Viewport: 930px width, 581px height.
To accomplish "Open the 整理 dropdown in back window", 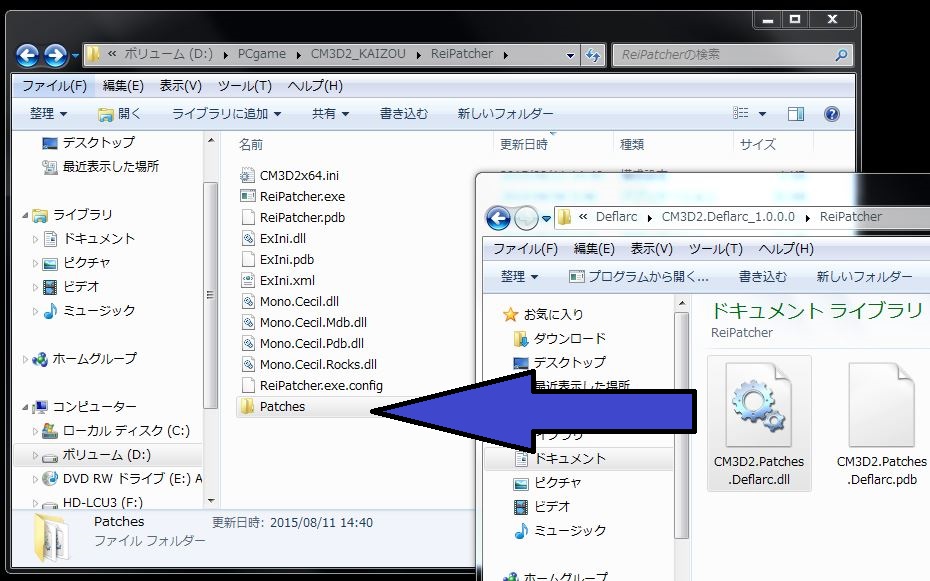I will [49, 114].
